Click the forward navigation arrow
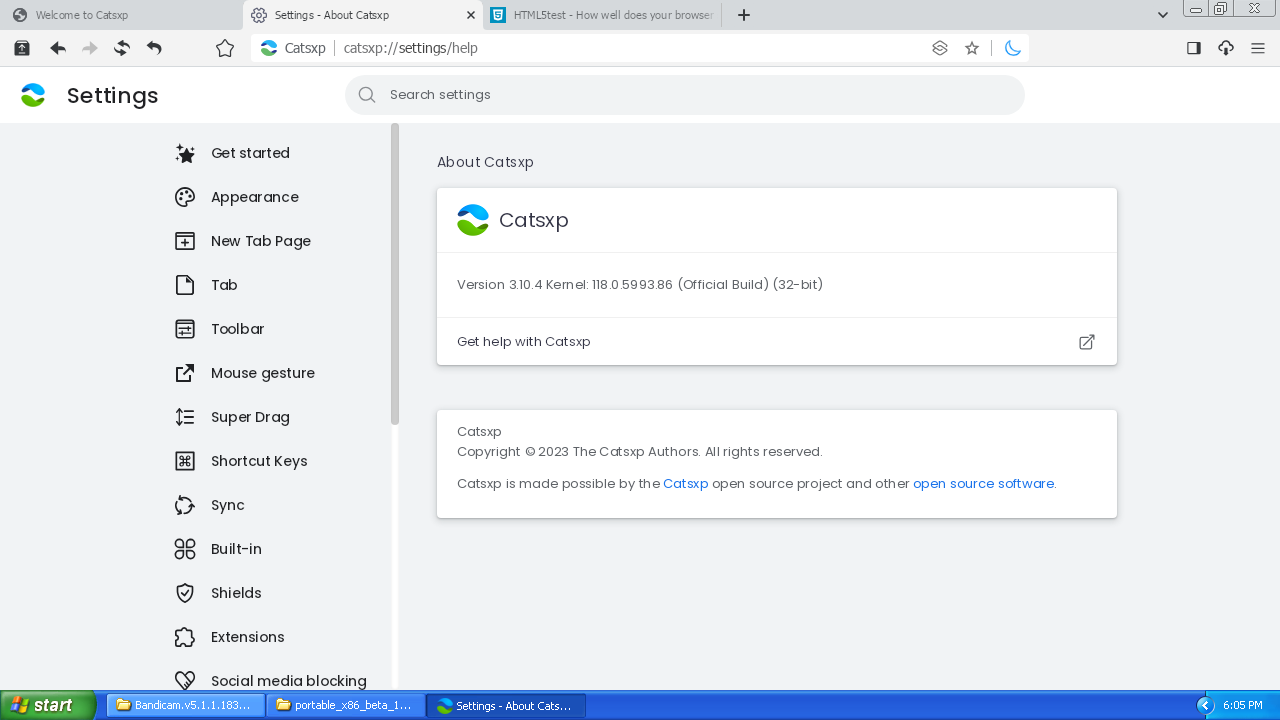Image resolution: width=1280 pixels, height=720 pixels. click(x=90, y=48)
